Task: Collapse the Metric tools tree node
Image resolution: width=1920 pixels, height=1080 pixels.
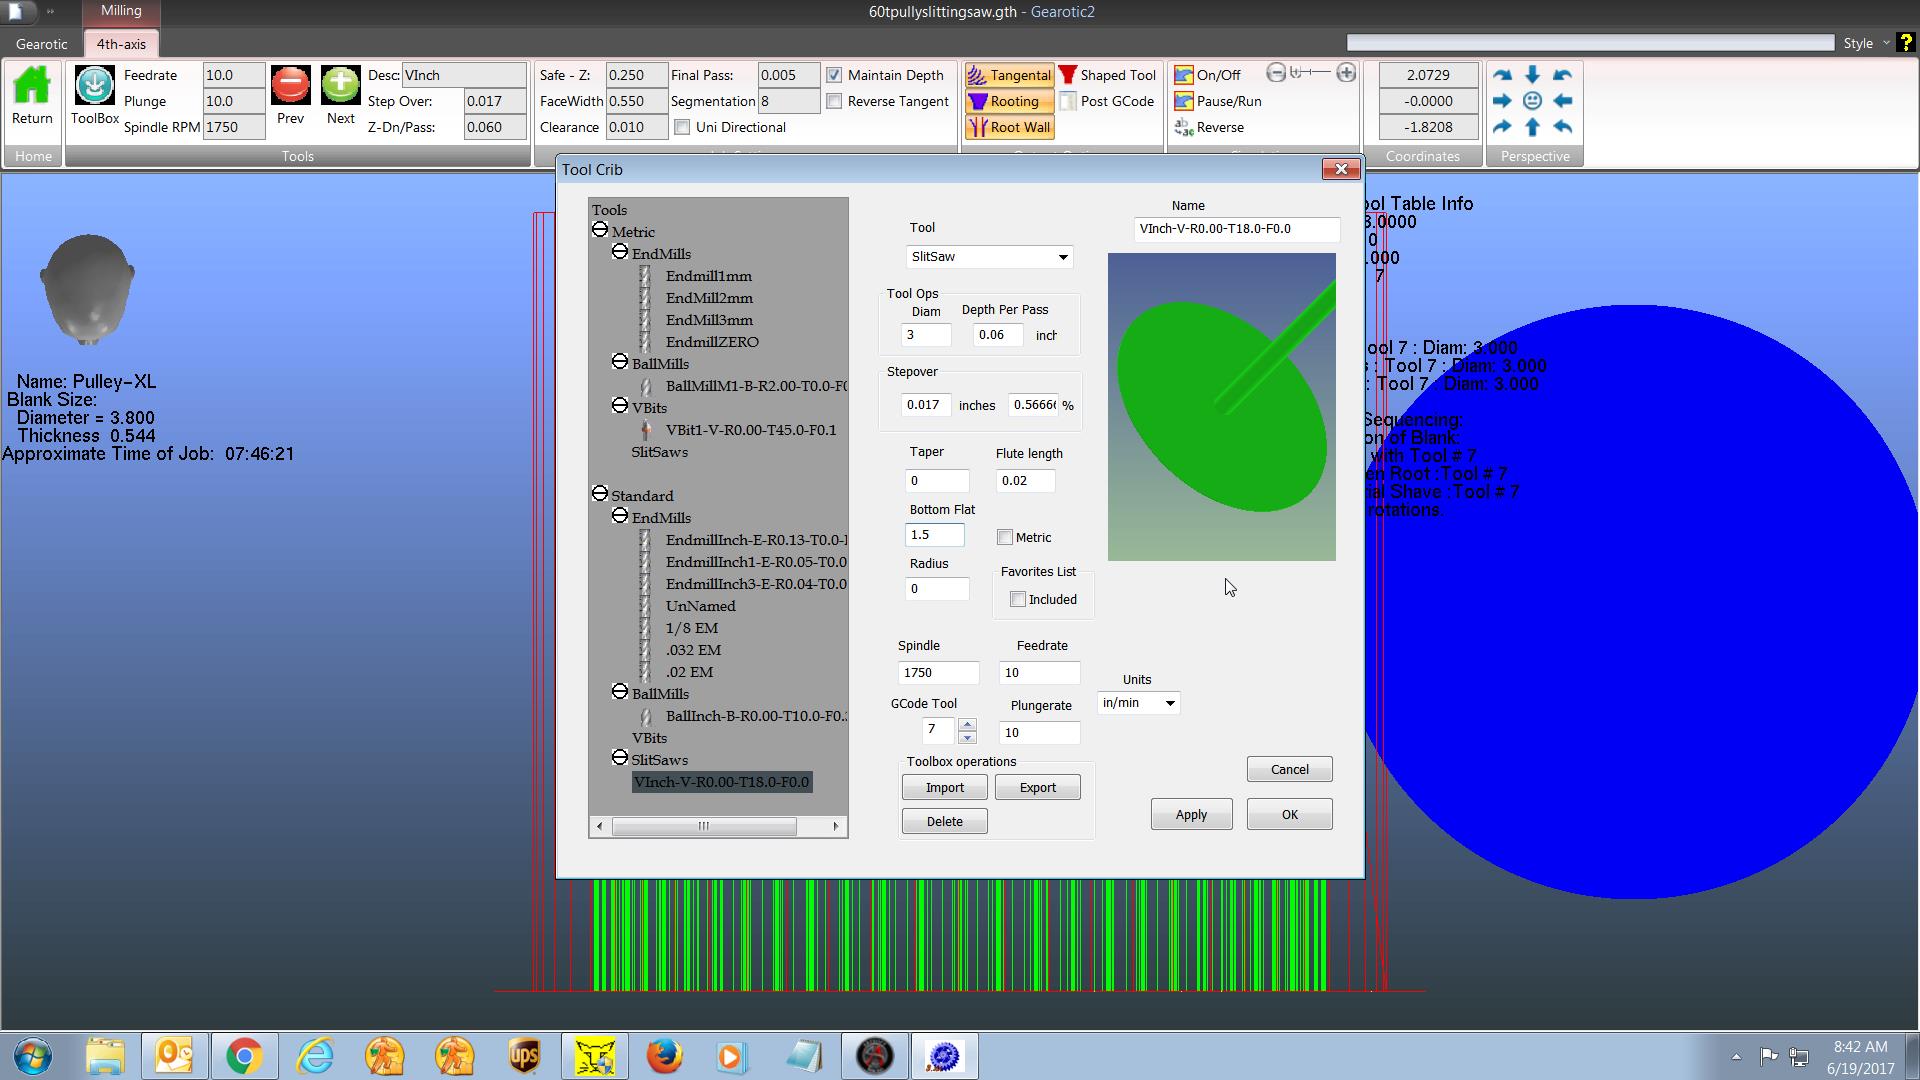Action: [600, 231]
